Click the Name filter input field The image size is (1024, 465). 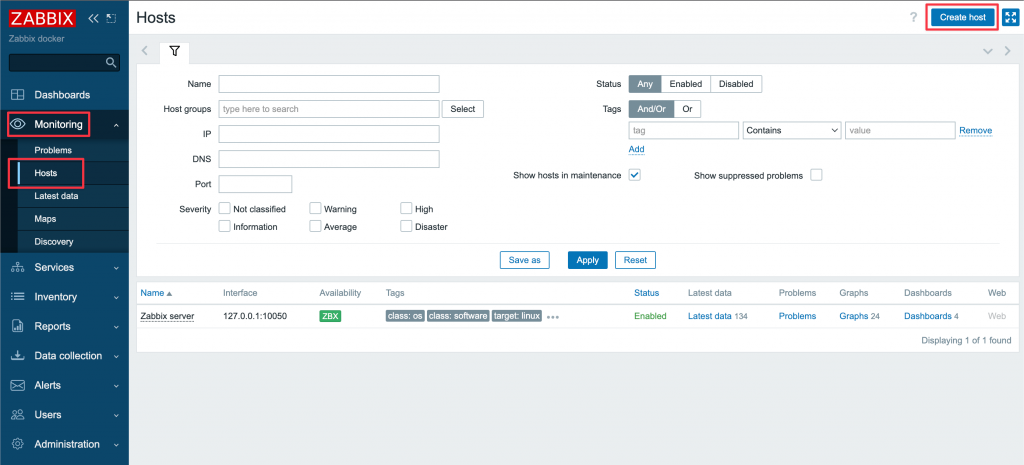coord(329,84)
